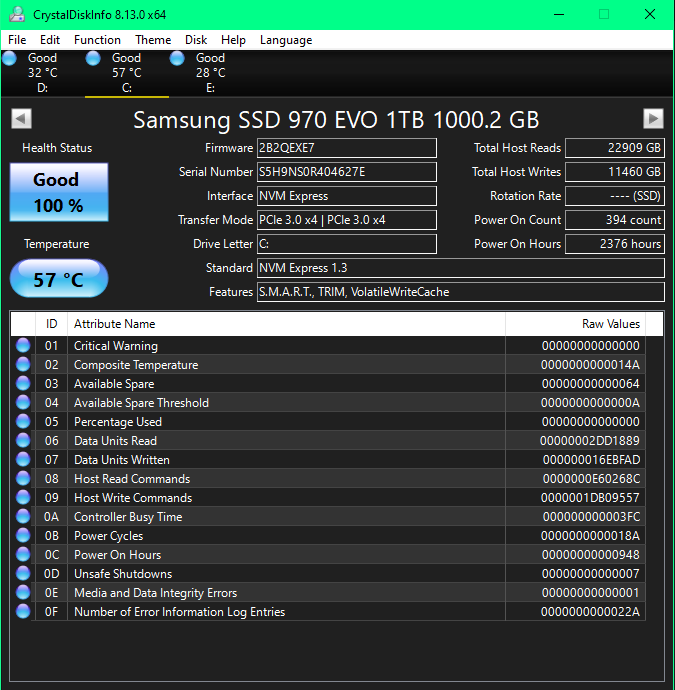Click status icon for Media and Data Integrity Errors
The image size is (675, 690).
[23, 592]
